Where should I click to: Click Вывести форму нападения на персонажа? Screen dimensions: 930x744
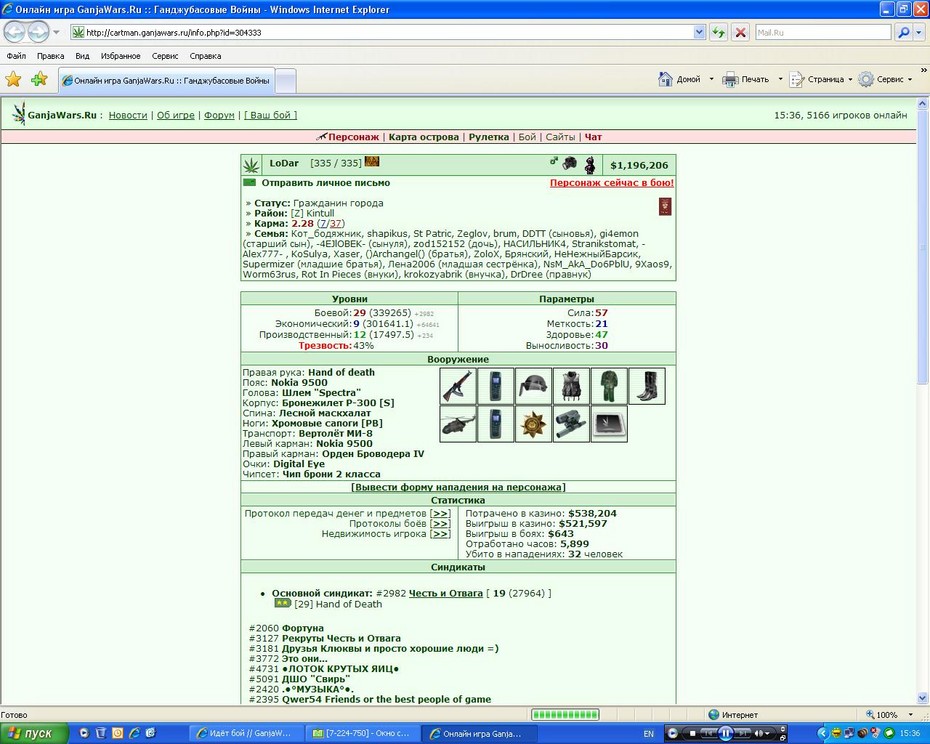tap(458, 487)
